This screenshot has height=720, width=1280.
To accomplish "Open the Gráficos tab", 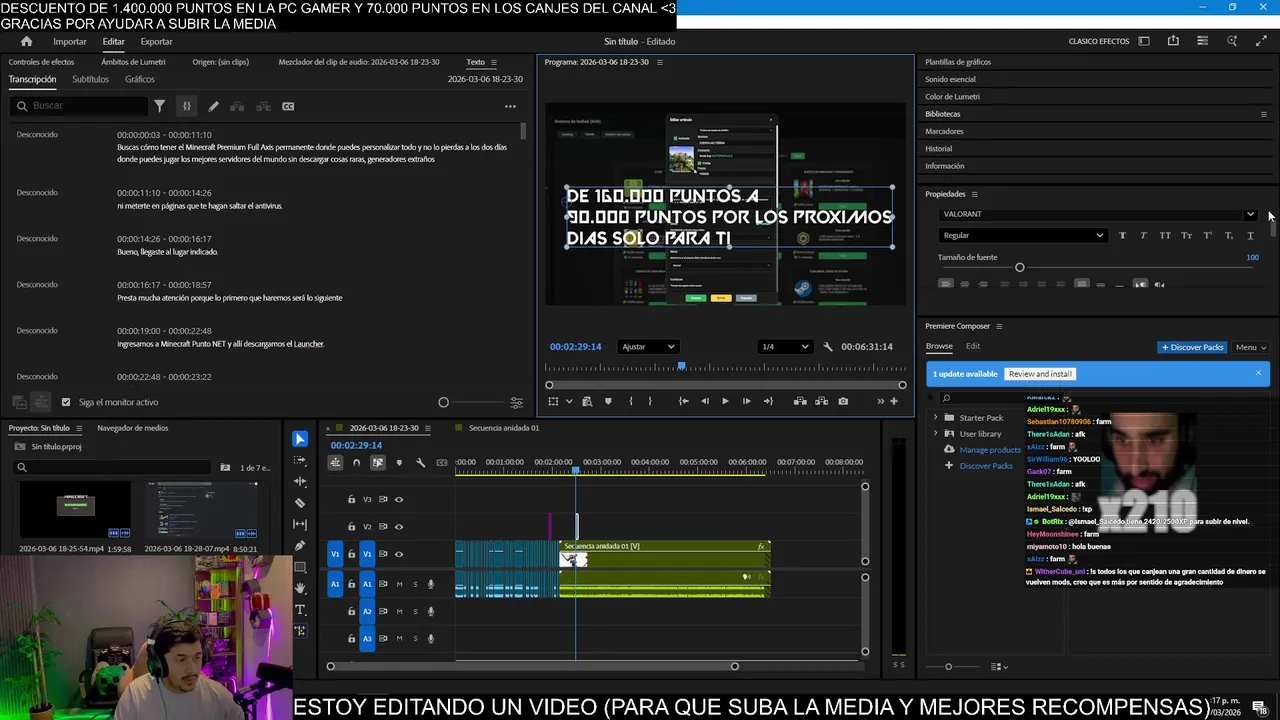I will pyautogui.click(x=140, y=79).
